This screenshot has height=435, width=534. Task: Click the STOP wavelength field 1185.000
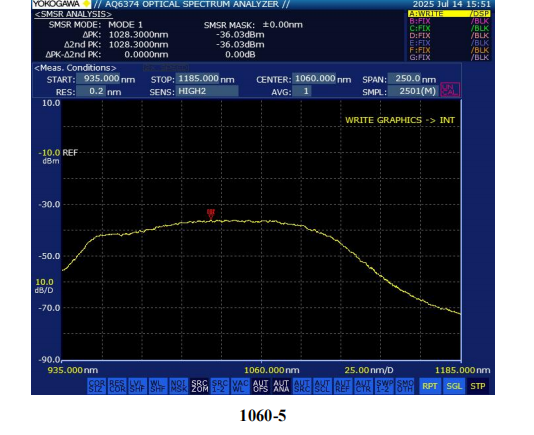(x=198, y=79)
